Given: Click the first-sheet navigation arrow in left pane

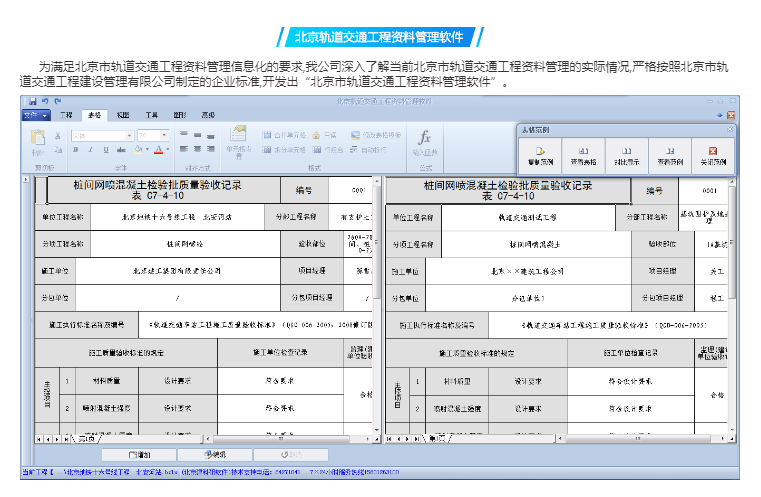Looking at the screenshot, I should click(x=39, y=439).
